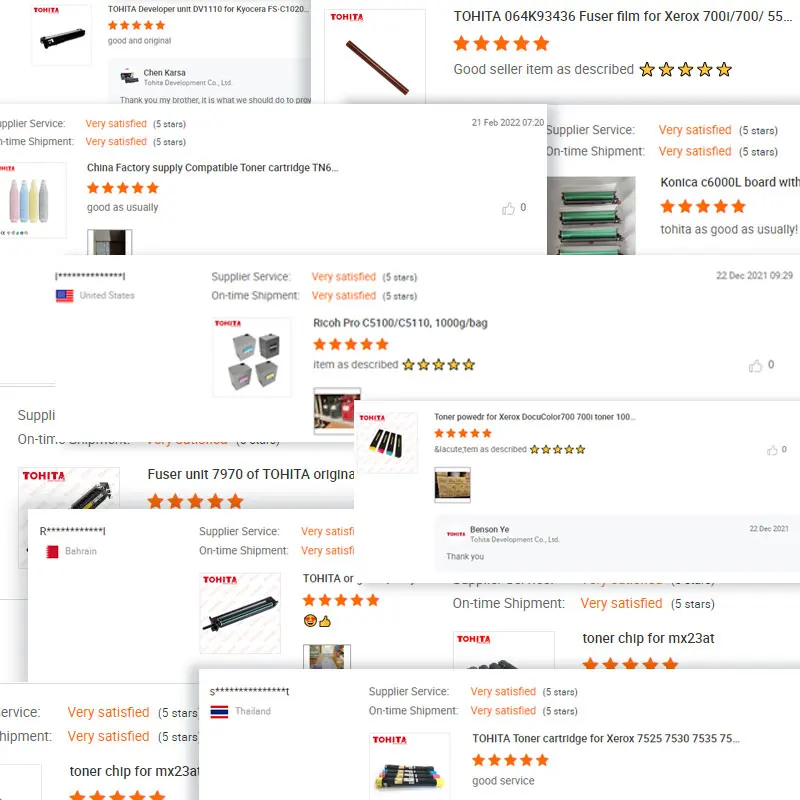The image size is (800, 800).
Task: Open the China Factory supply Compatible Toner link
Action: click(x=212, y=168)
